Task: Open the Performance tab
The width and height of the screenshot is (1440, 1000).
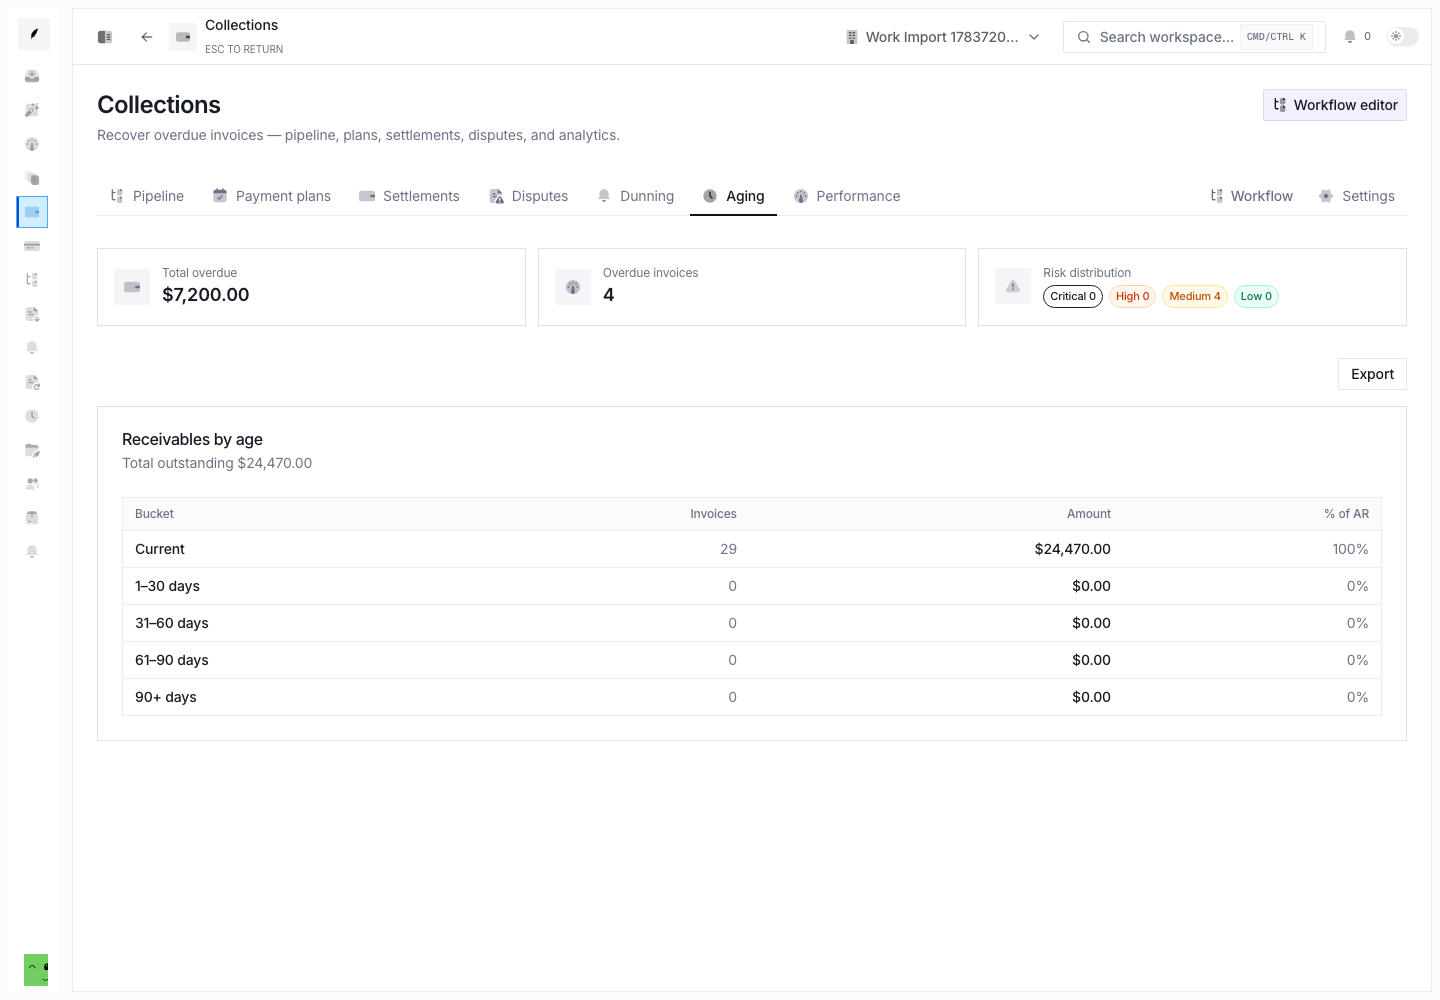Action: pyautogui.click(x=847, y=196)
